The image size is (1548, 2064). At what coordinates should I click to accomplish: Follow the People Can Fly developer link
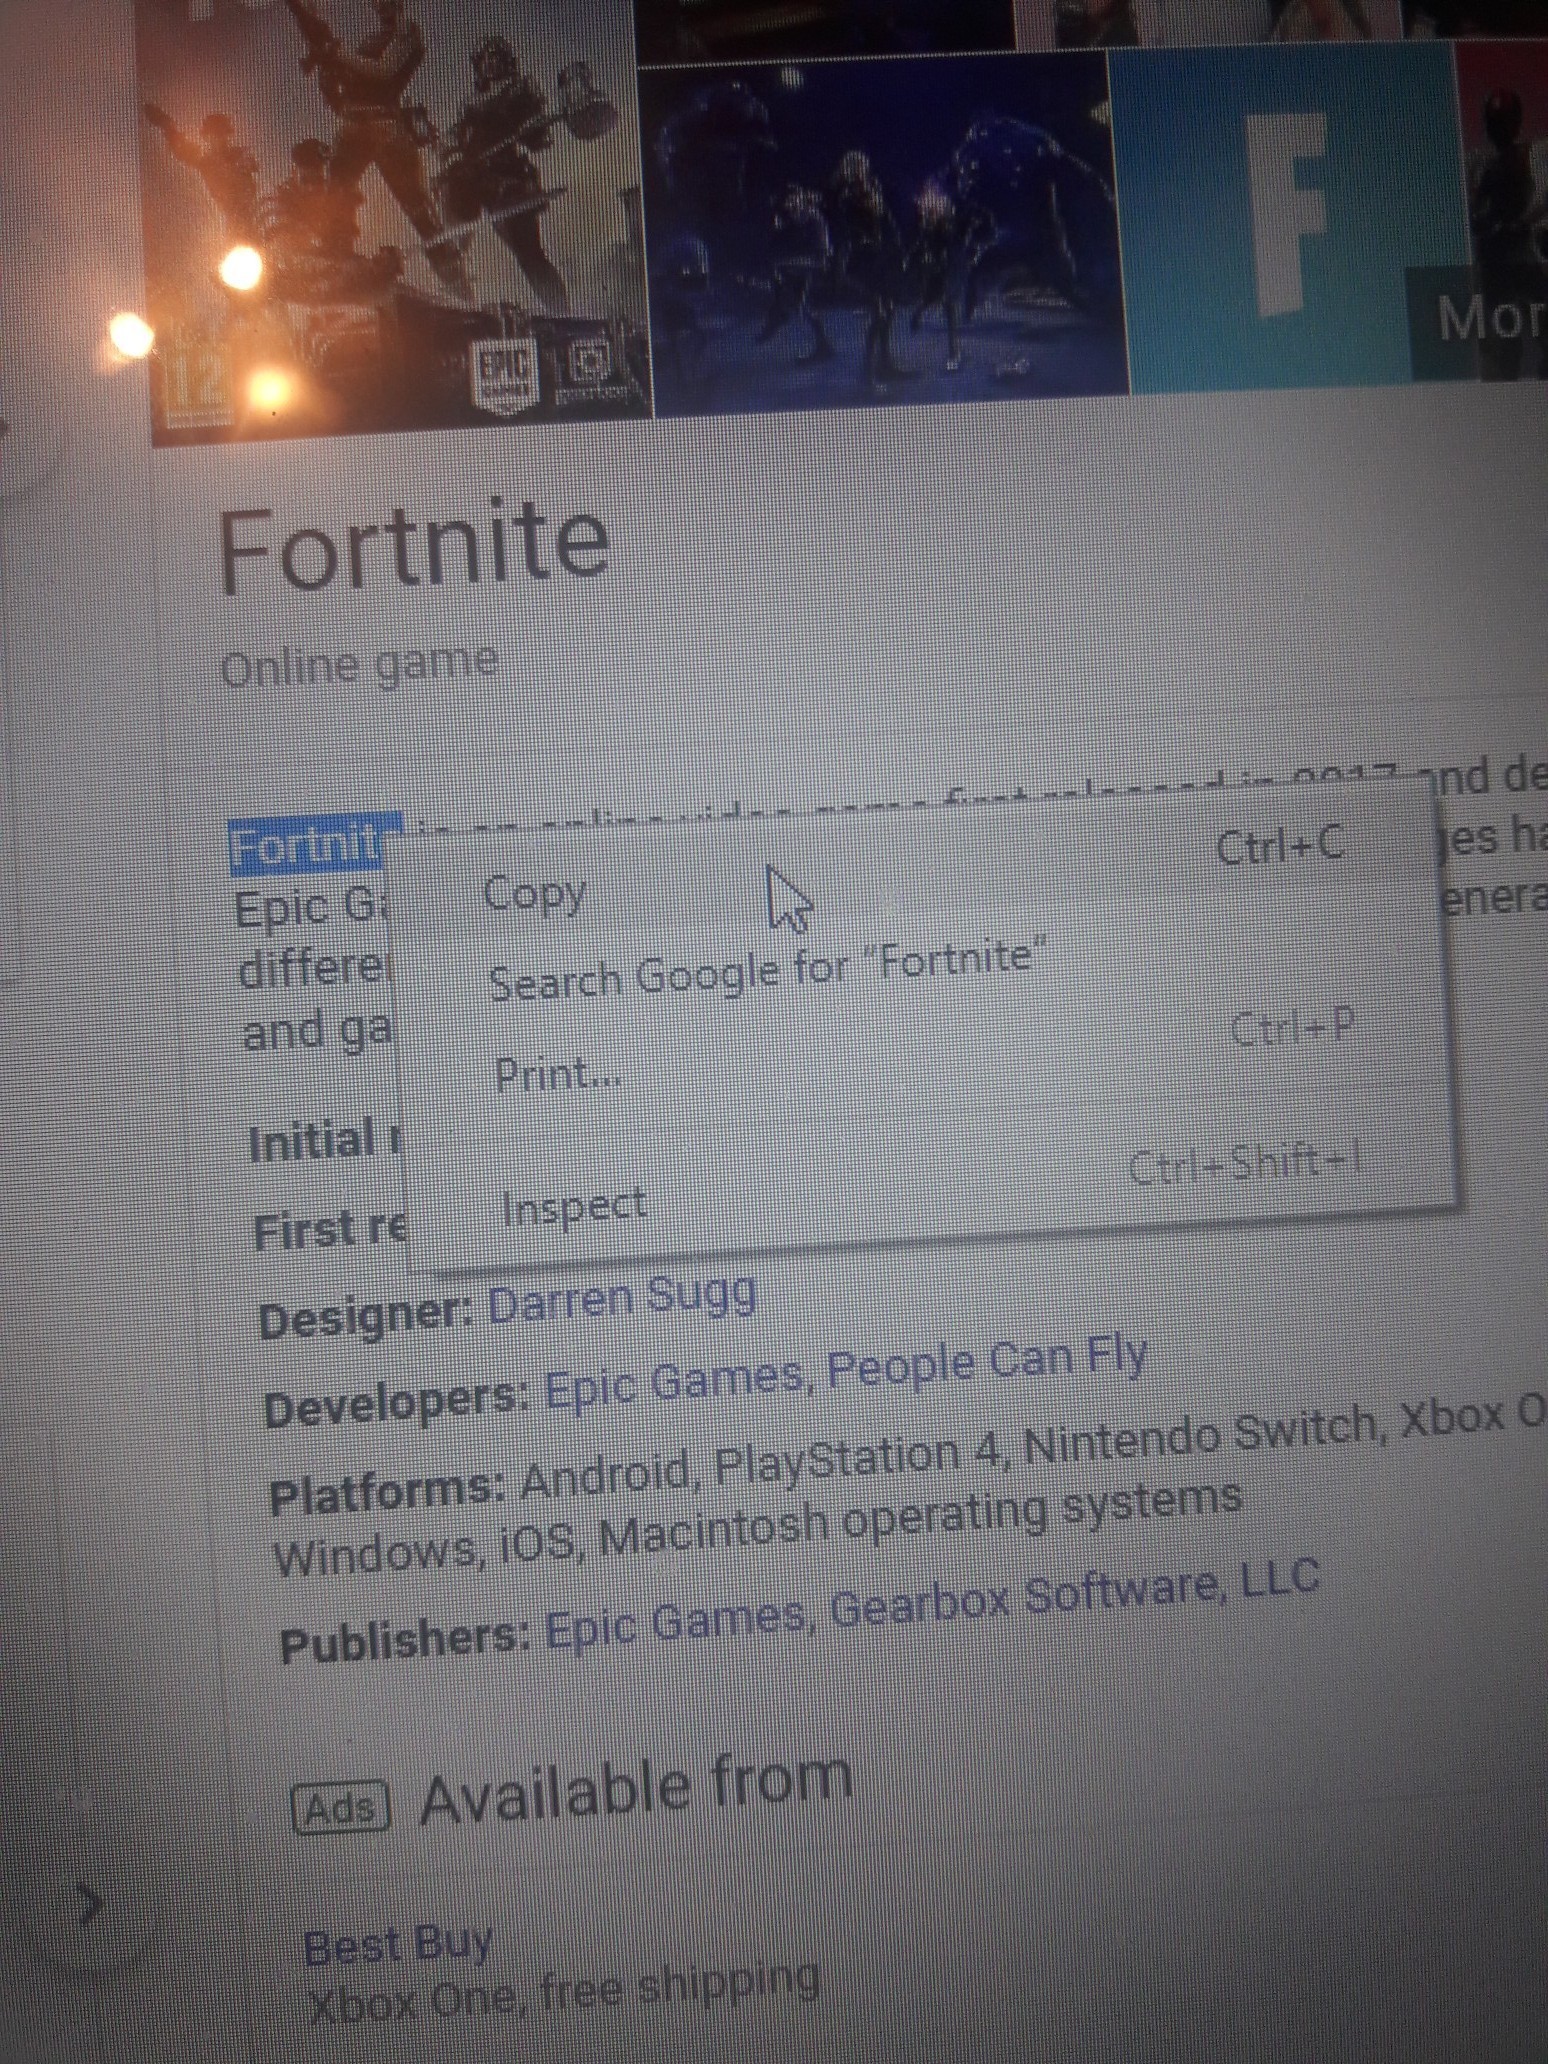[988, 1362]
